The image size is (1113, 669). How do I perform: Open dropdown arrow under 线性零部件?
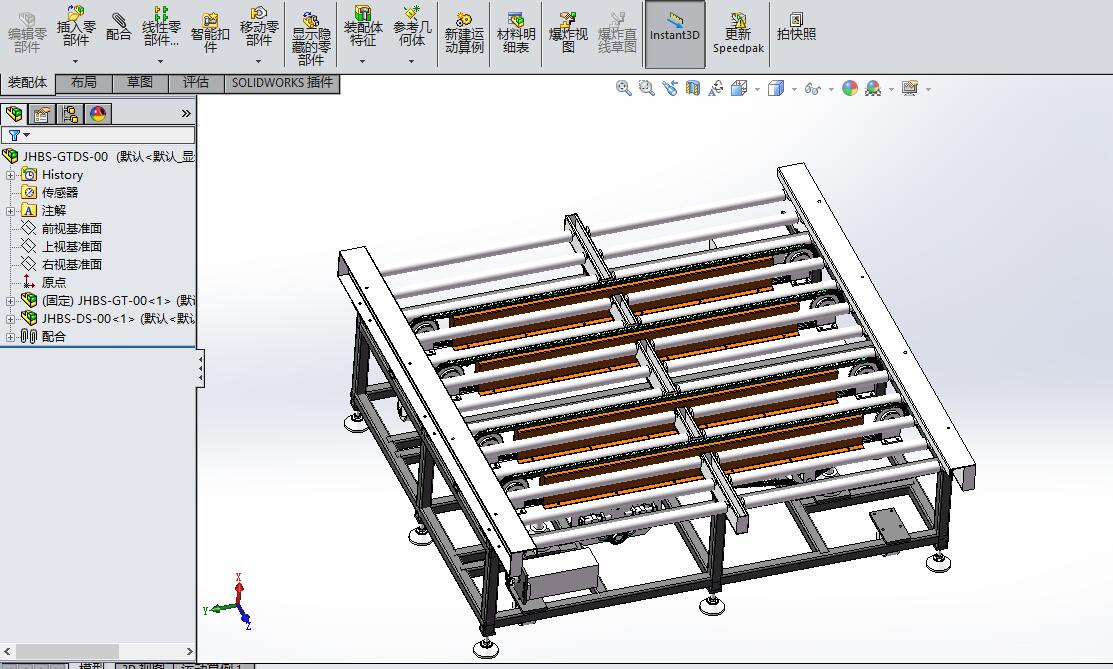click(x=161, y=61)
